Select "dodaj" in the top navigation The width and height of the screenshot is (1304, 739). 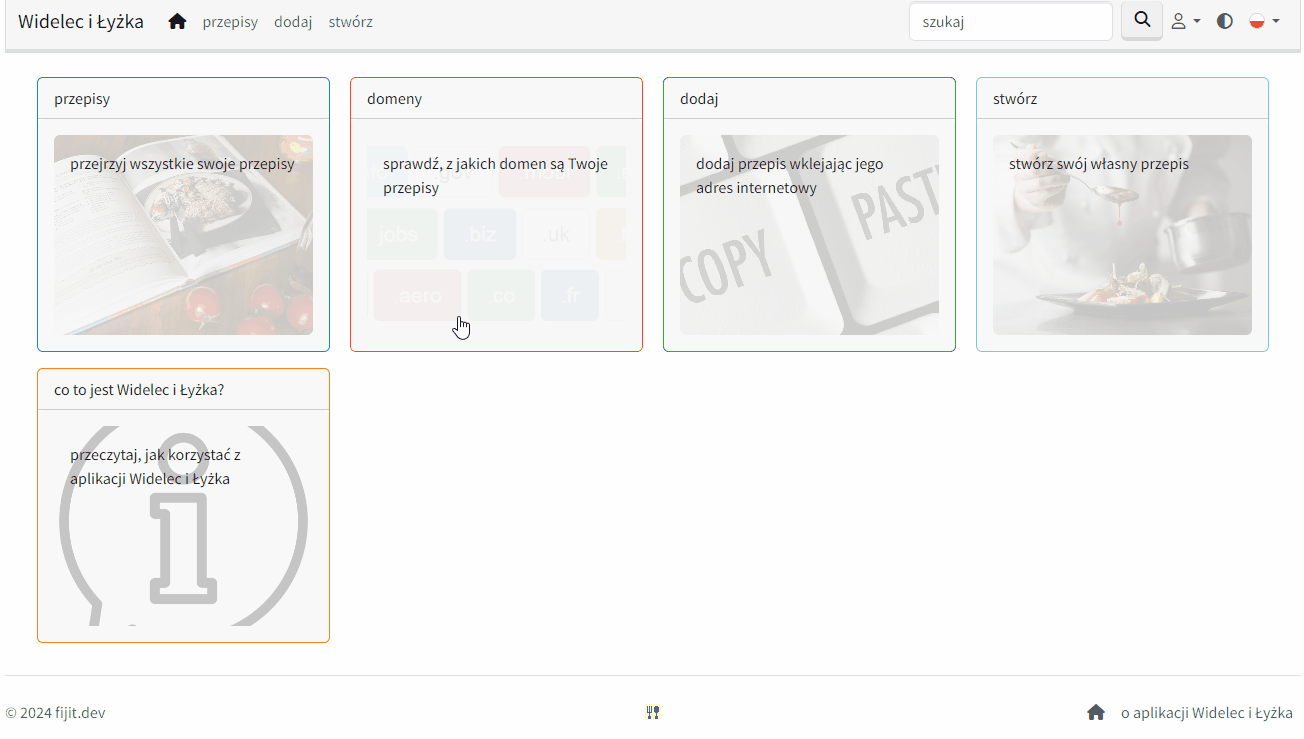coord(293,21)
